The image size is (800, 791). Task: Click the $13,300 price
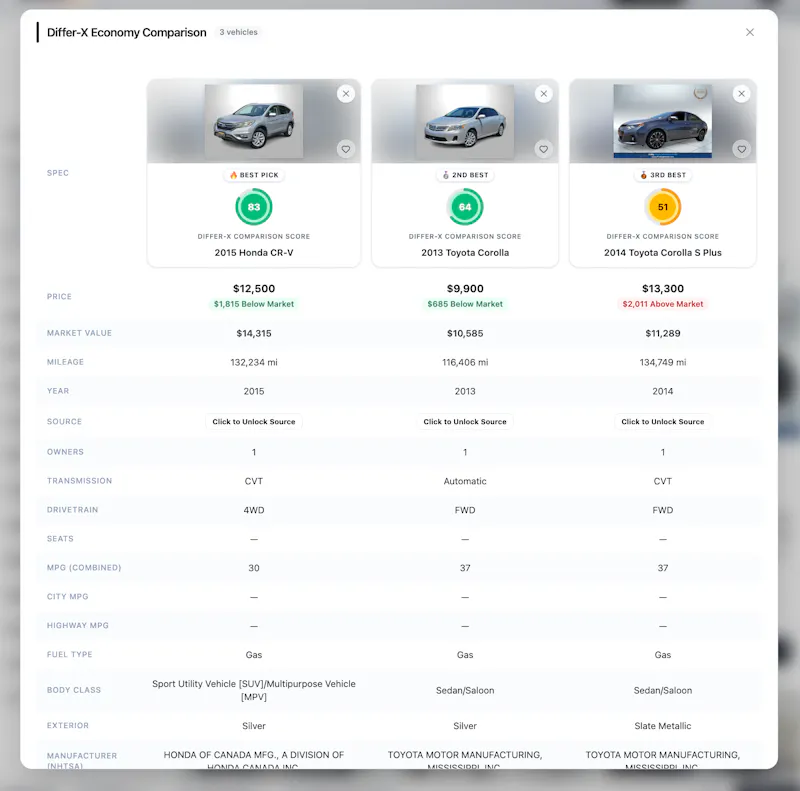pos(662,288)
